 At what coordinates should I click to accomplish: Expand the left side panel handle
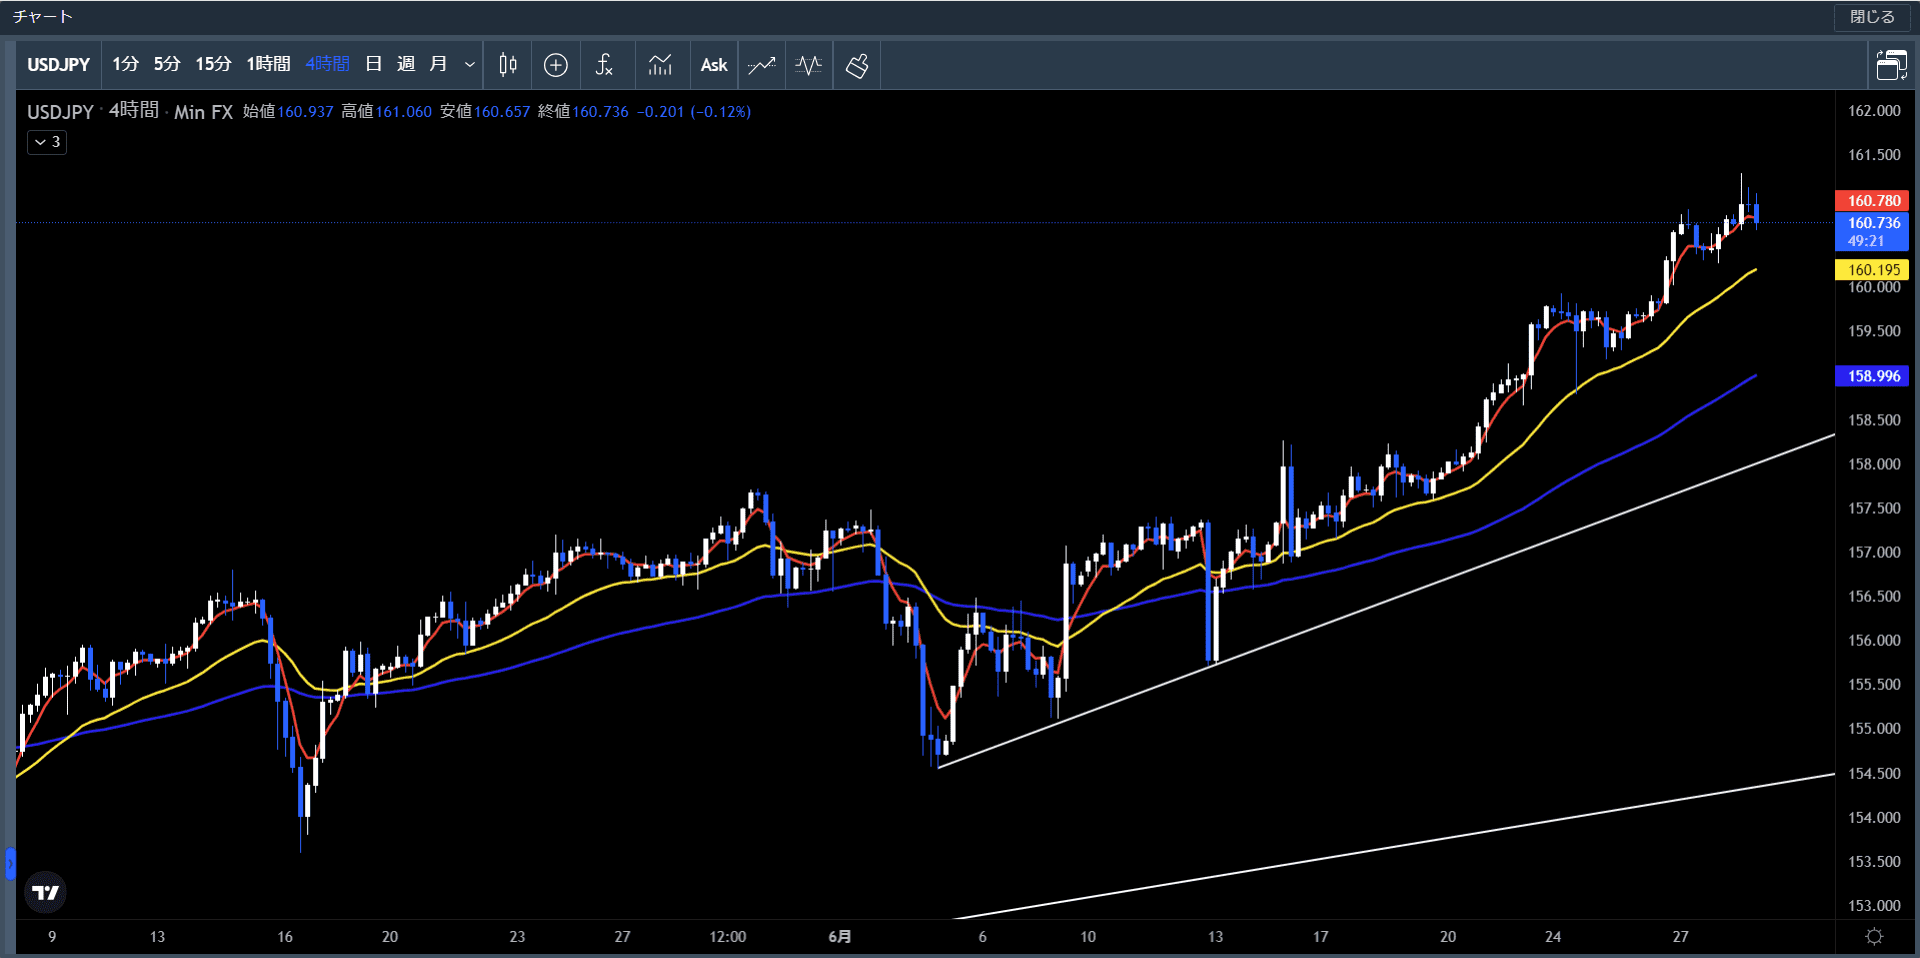10,863
